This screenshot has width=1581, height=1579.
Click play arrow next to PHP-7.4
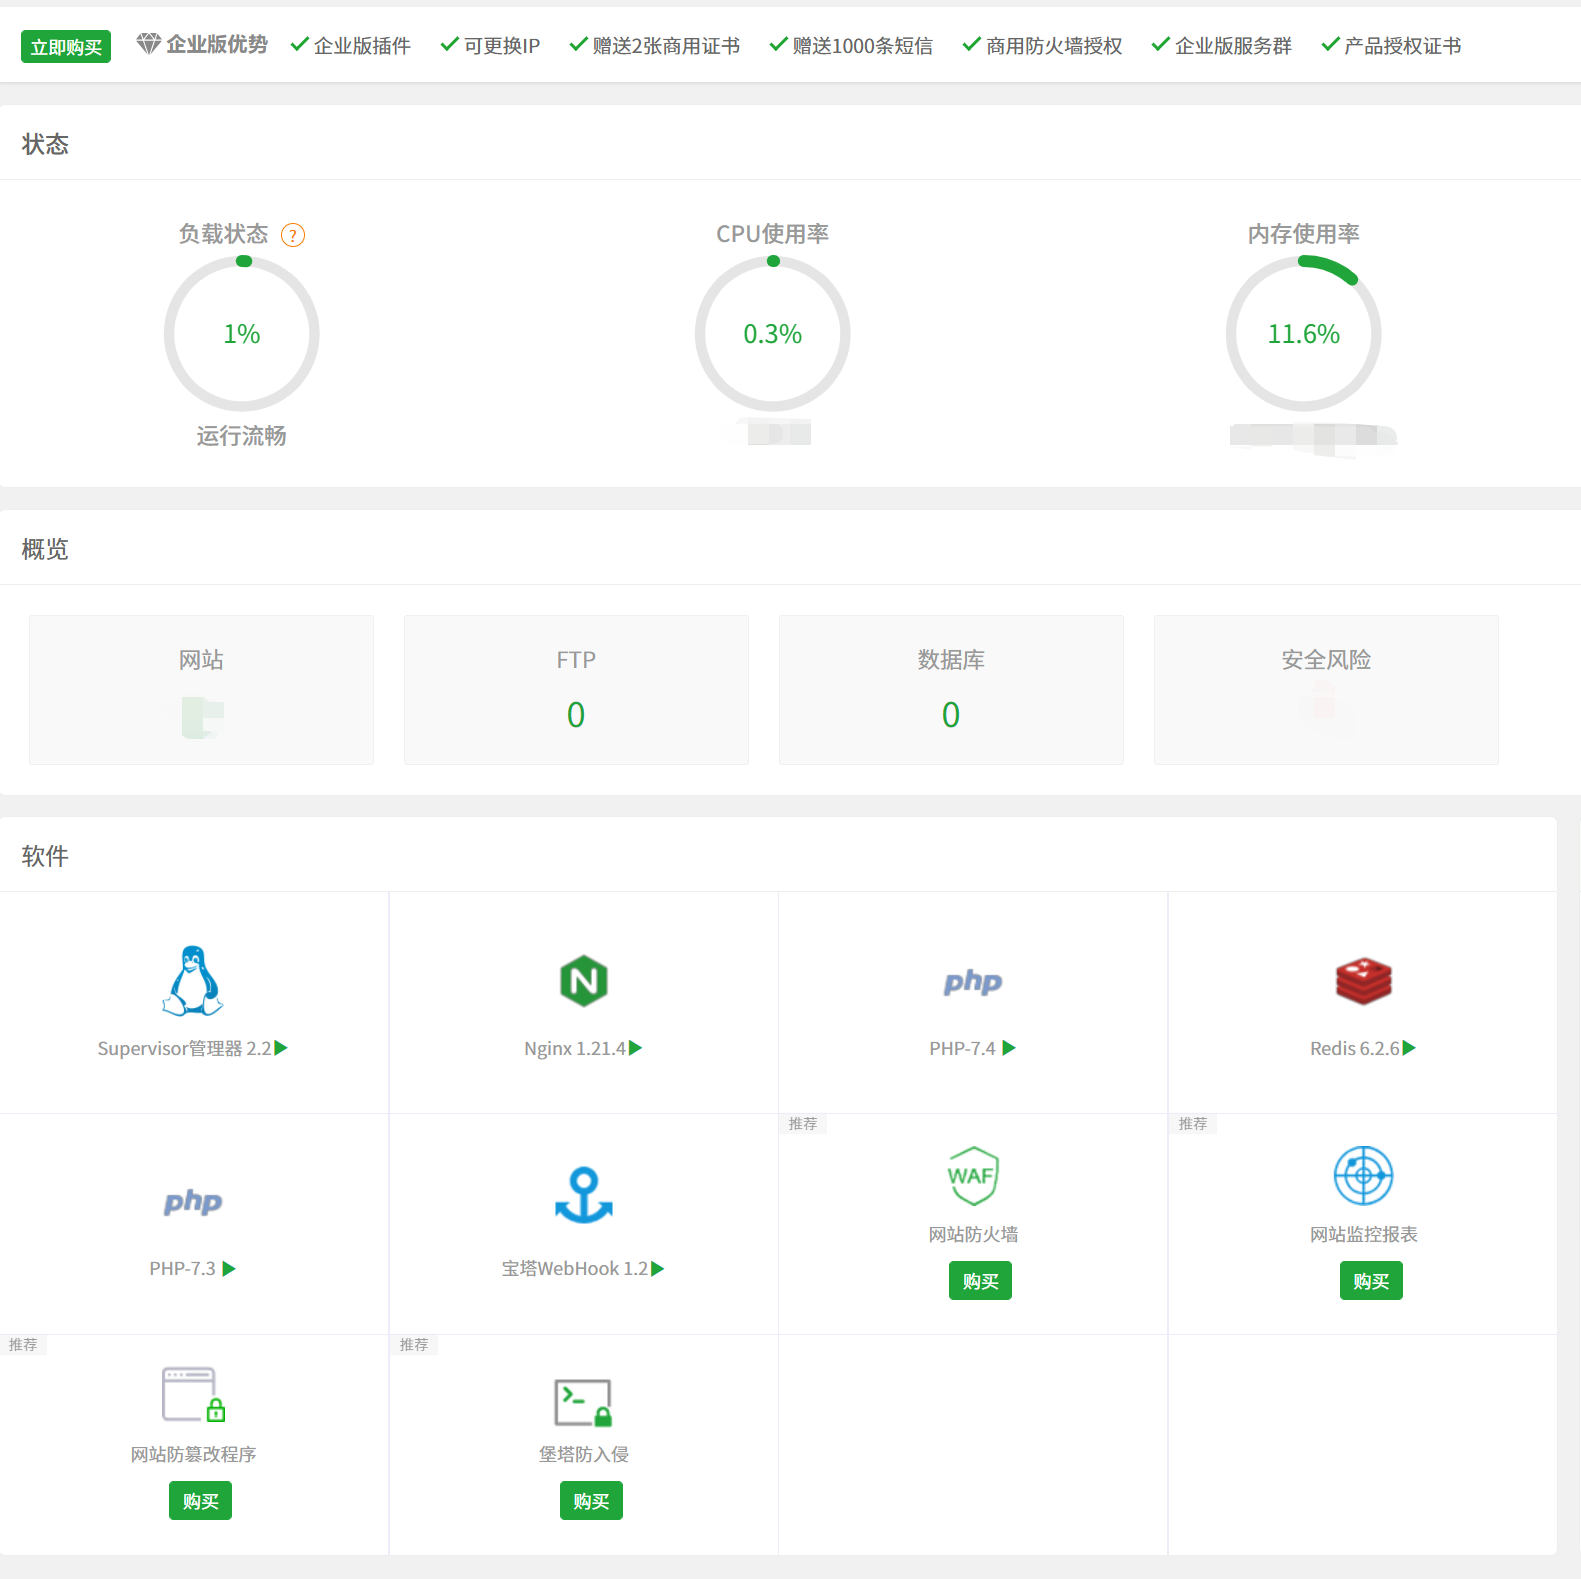(1009, 1048)
